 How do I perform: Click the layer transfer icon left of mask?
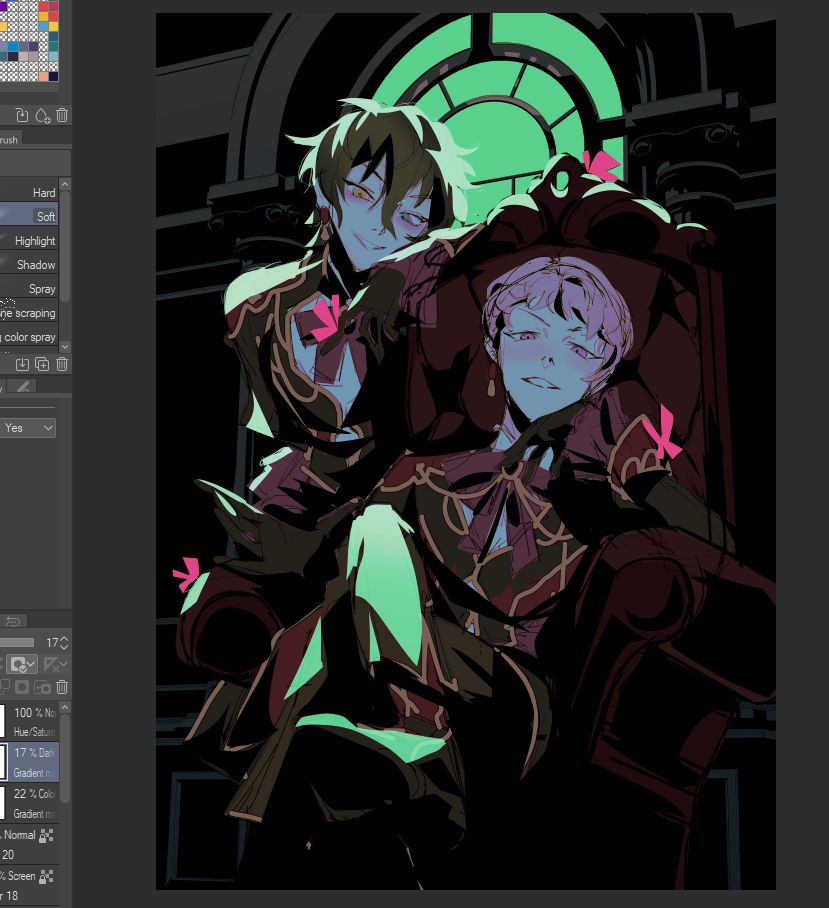pyautogui.click(x=3, y=687)
